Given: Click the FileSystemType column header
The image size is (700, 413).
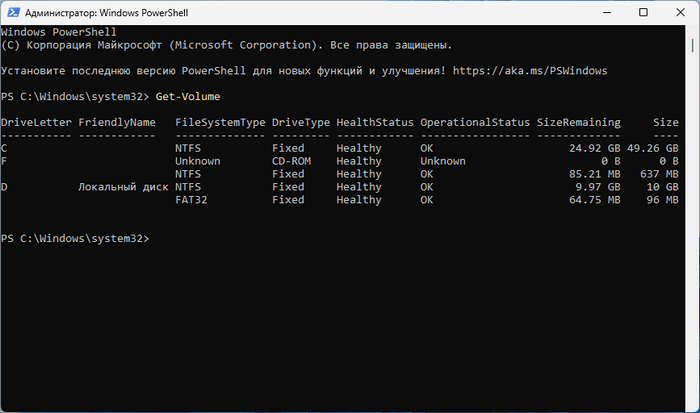Looking at the screenshot, I should [220, 122].
